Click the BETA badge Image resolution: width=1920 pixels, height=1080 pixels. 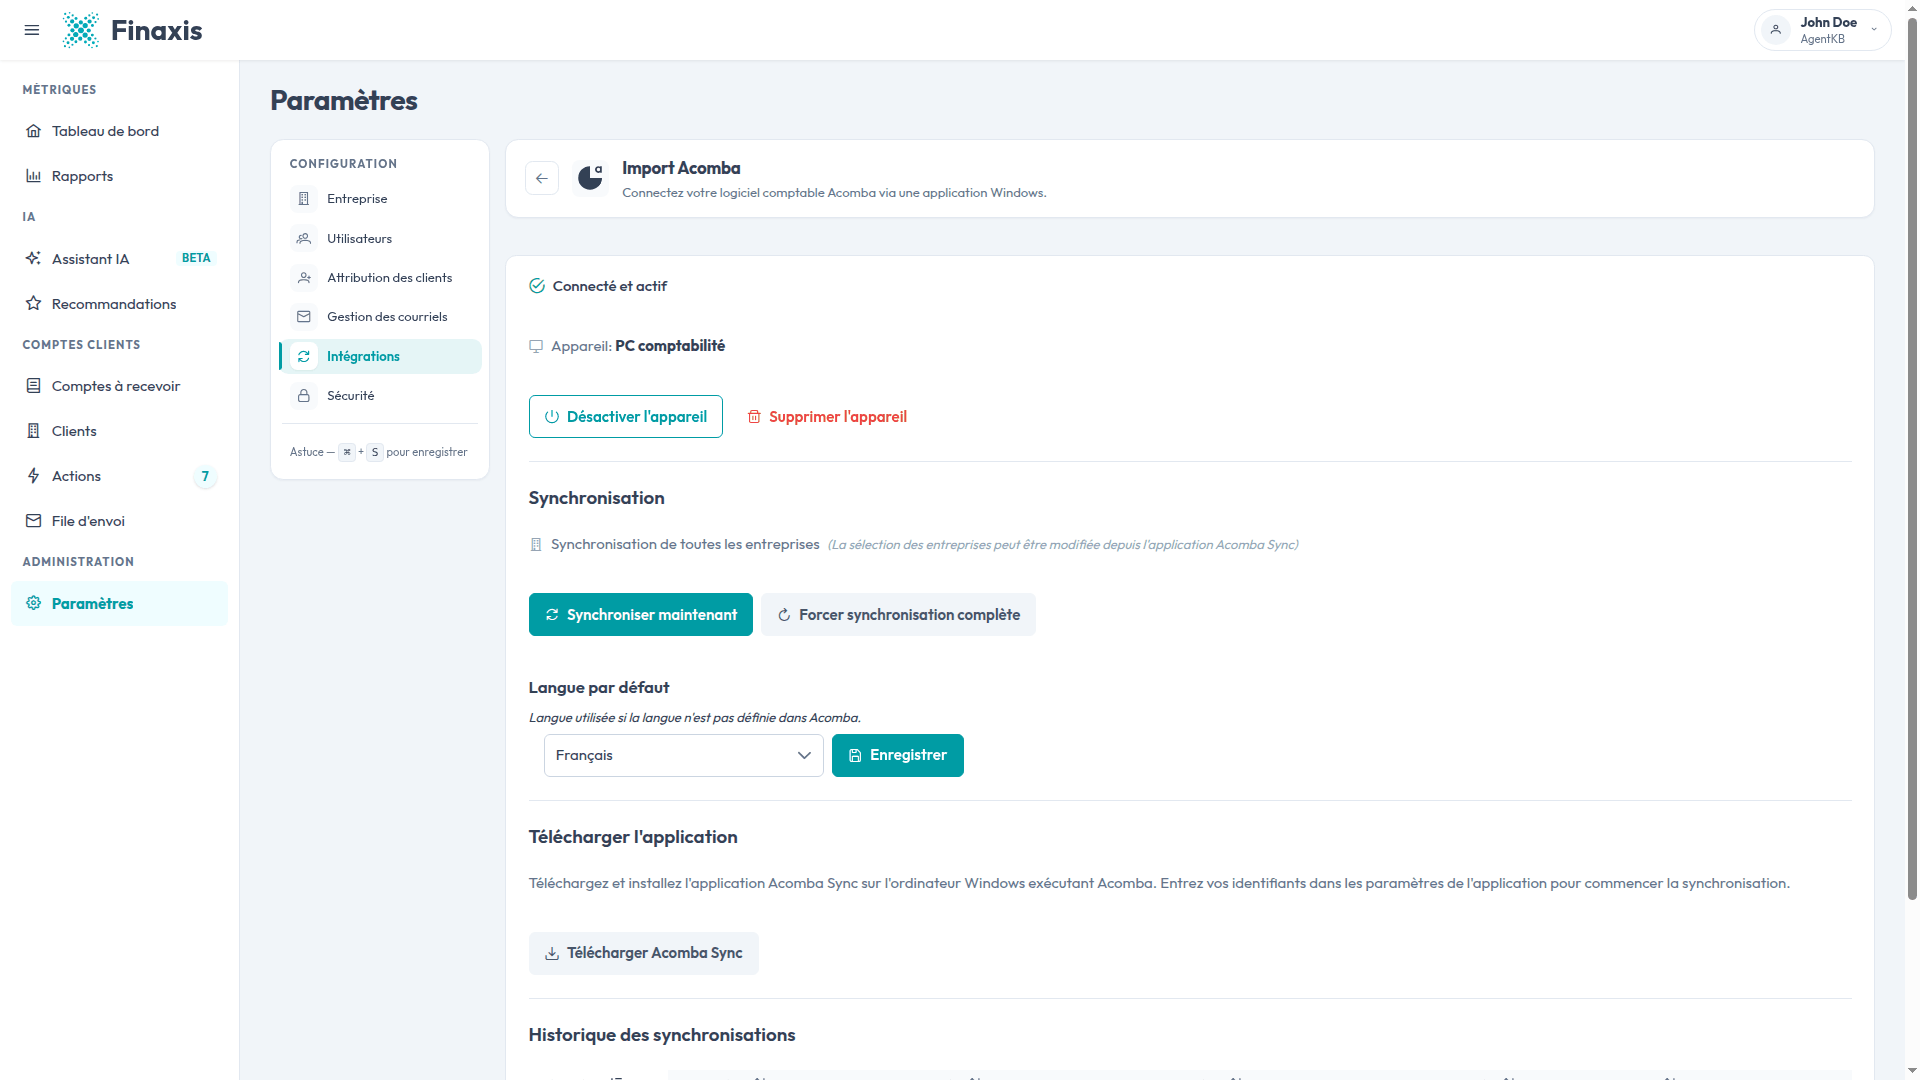(196, 258)
